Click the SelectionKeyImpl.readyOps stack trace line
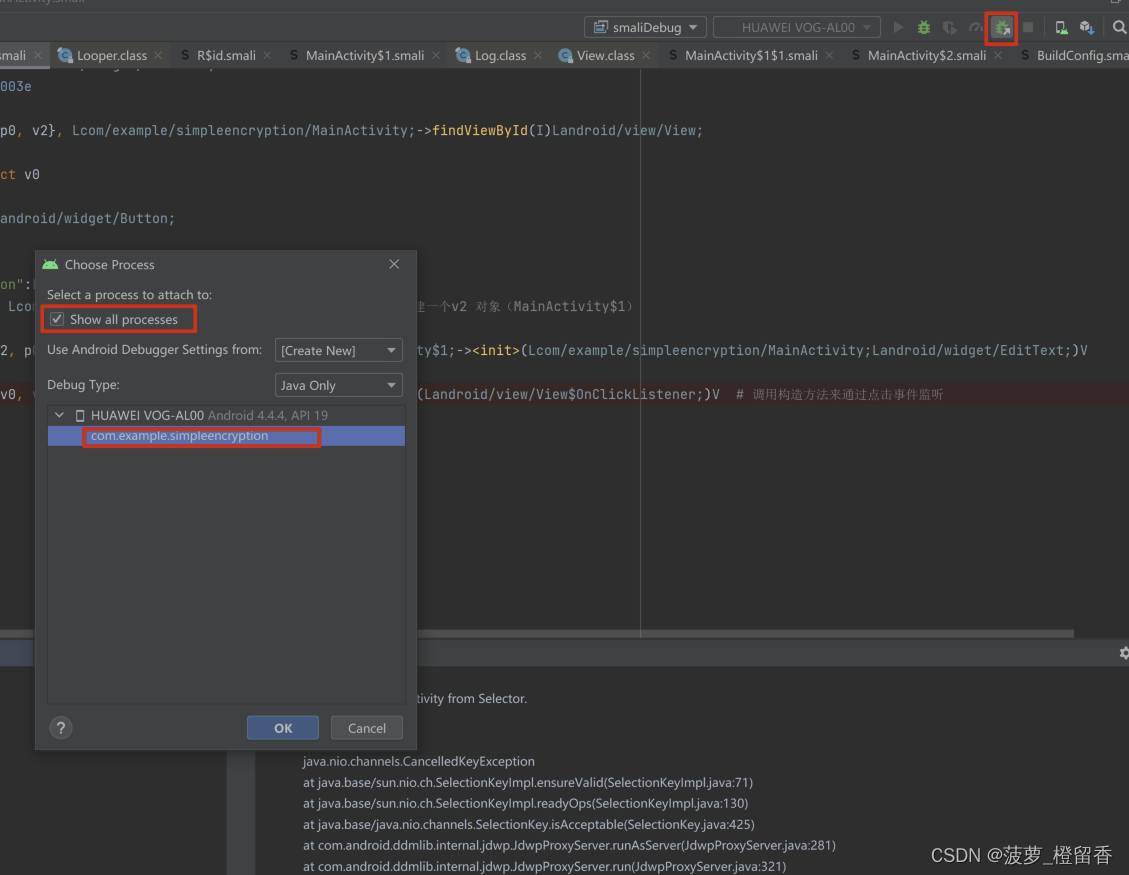The width and height of the screenshot is (1129, 875). (x=526, y=803)
